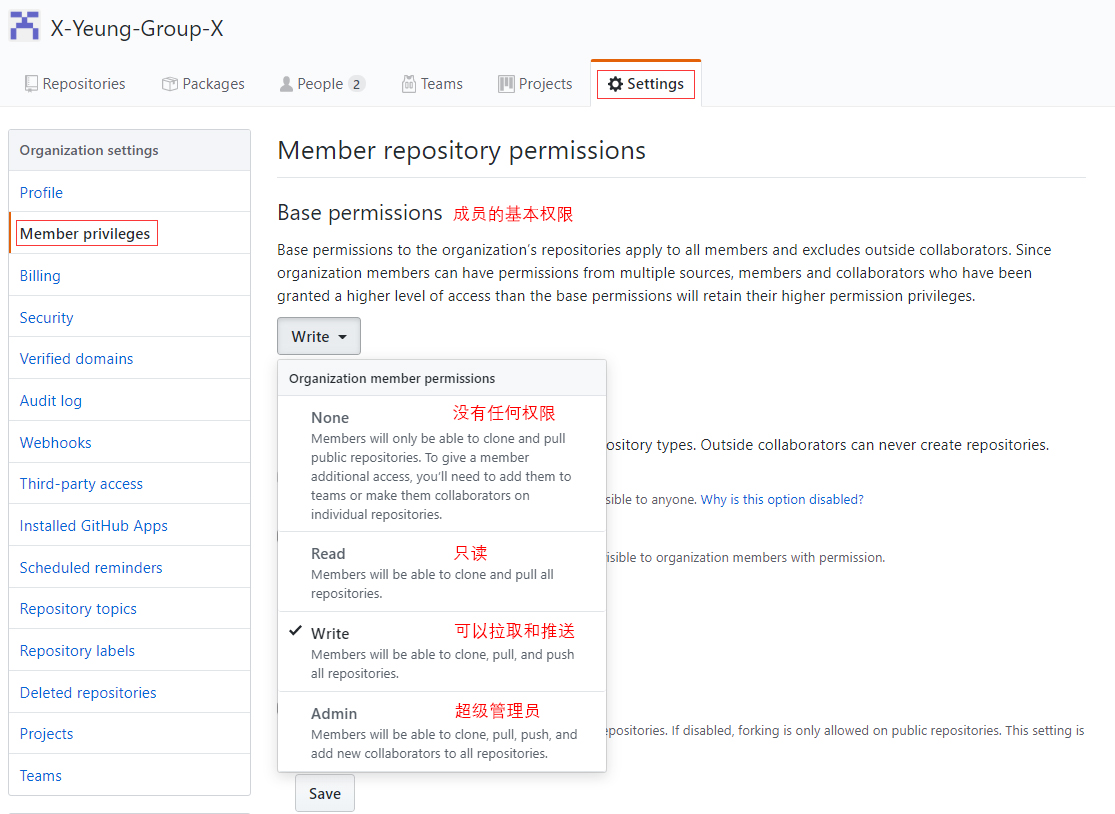1115x814 pixels.
Task: Click the Teams tab icon
Action: coord(409,84)
